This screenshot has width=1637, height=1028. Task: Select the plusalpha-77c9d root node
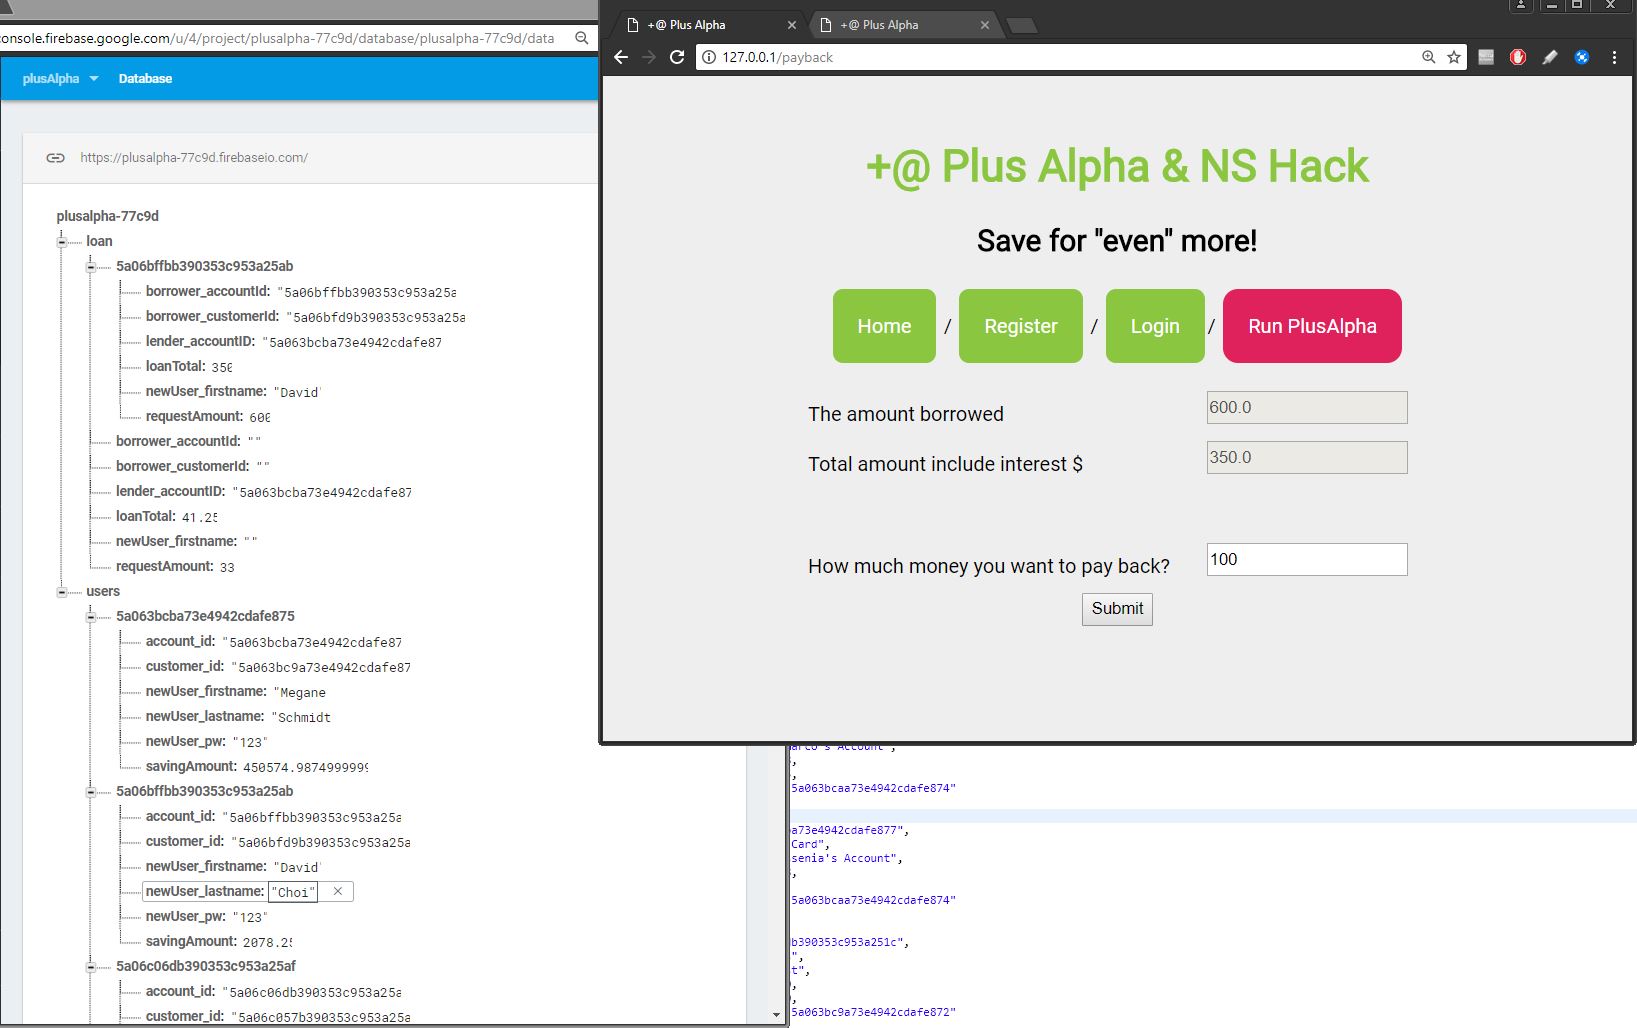(108, 216)
